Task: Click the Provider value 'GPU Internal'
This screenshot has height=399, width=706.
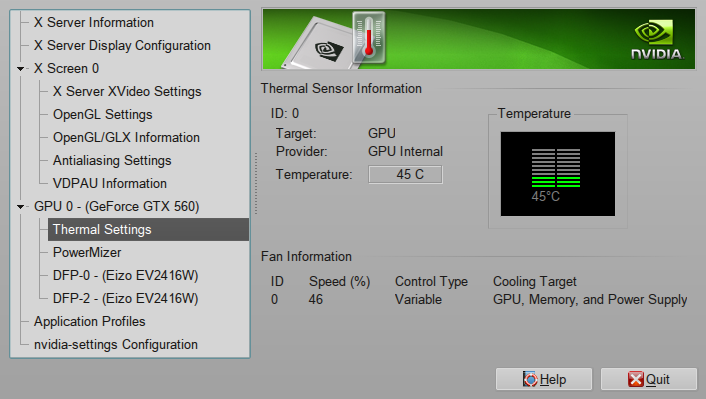Action: (x=405, y=151)
